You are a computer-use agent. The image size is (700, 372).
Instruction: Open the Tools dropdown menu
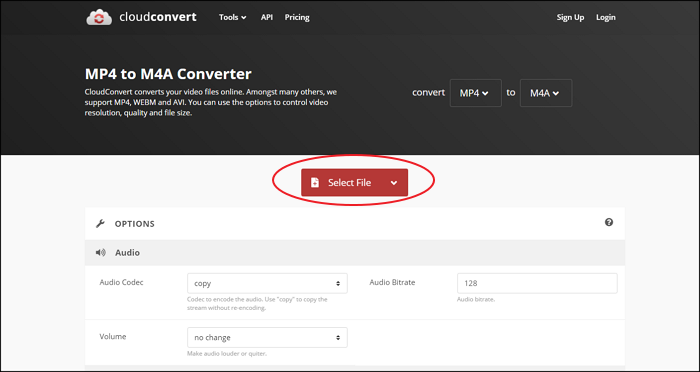click(x=232, y=17)
